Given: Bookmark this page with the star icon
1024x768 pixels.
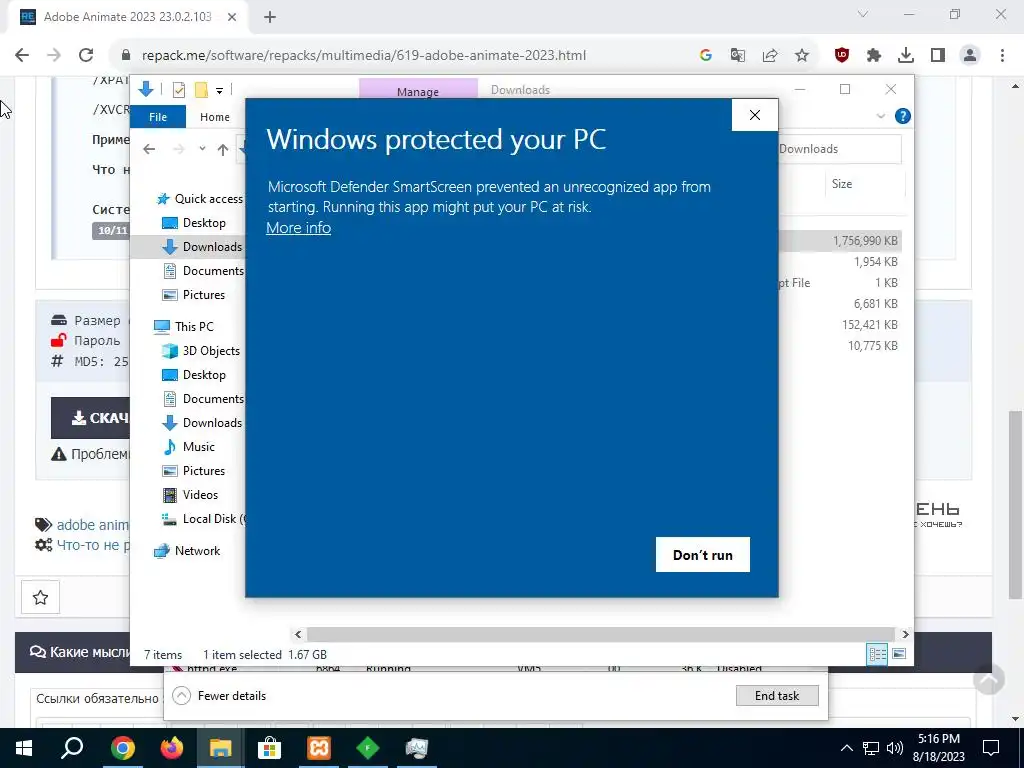Looking at the screenshot, I should [x=802, y=56].
